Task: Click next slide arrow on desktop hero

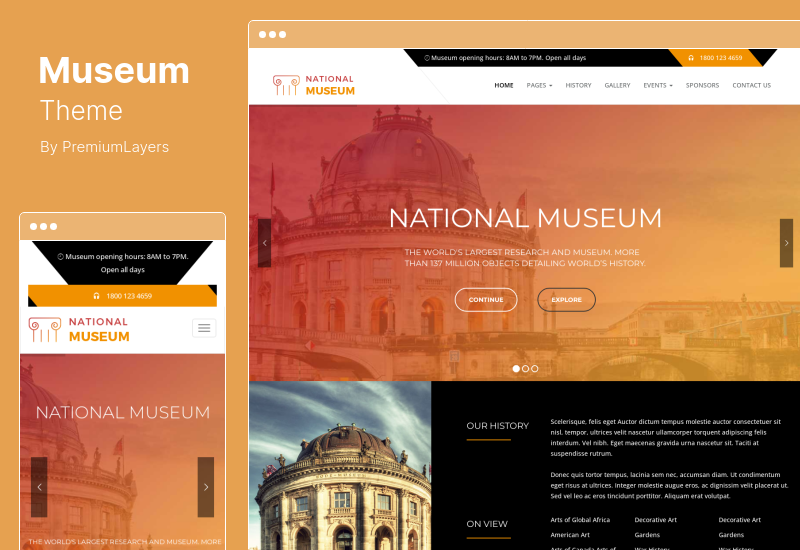Action: point(786,243)
